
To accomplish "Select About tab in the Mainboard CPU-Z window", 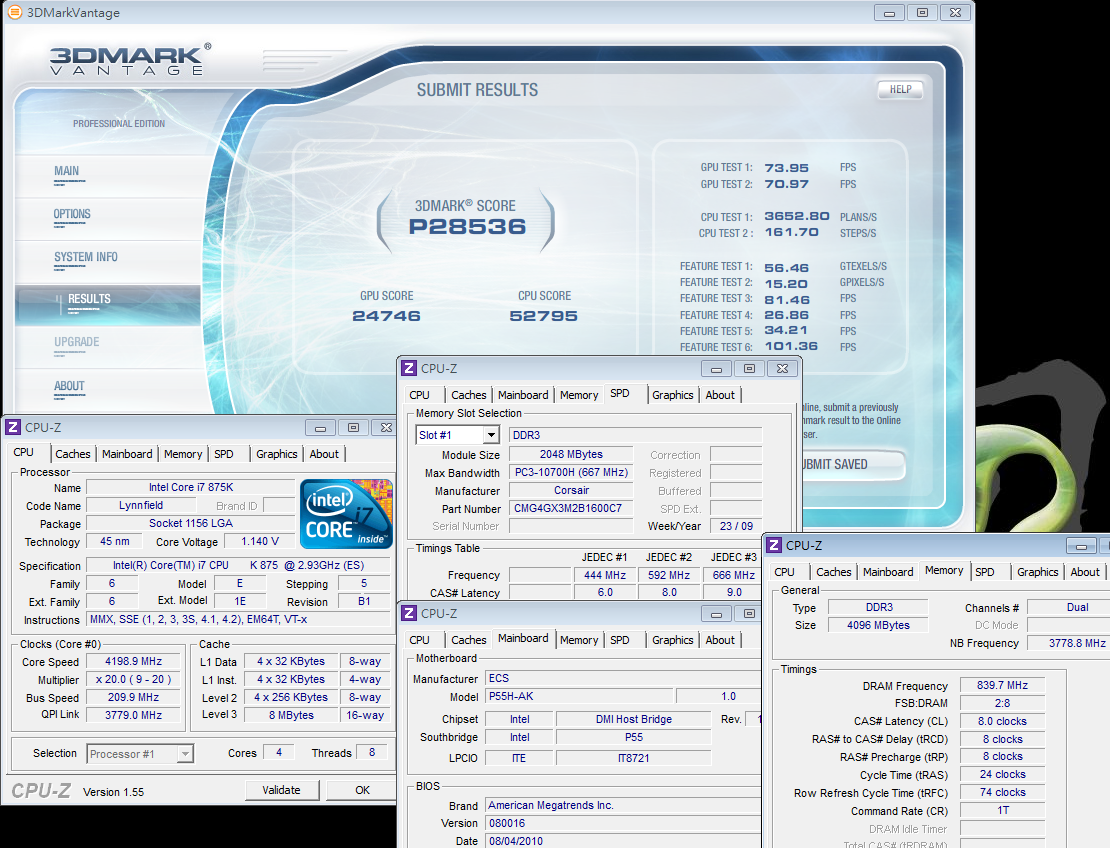I will click(x=720, y=640).
